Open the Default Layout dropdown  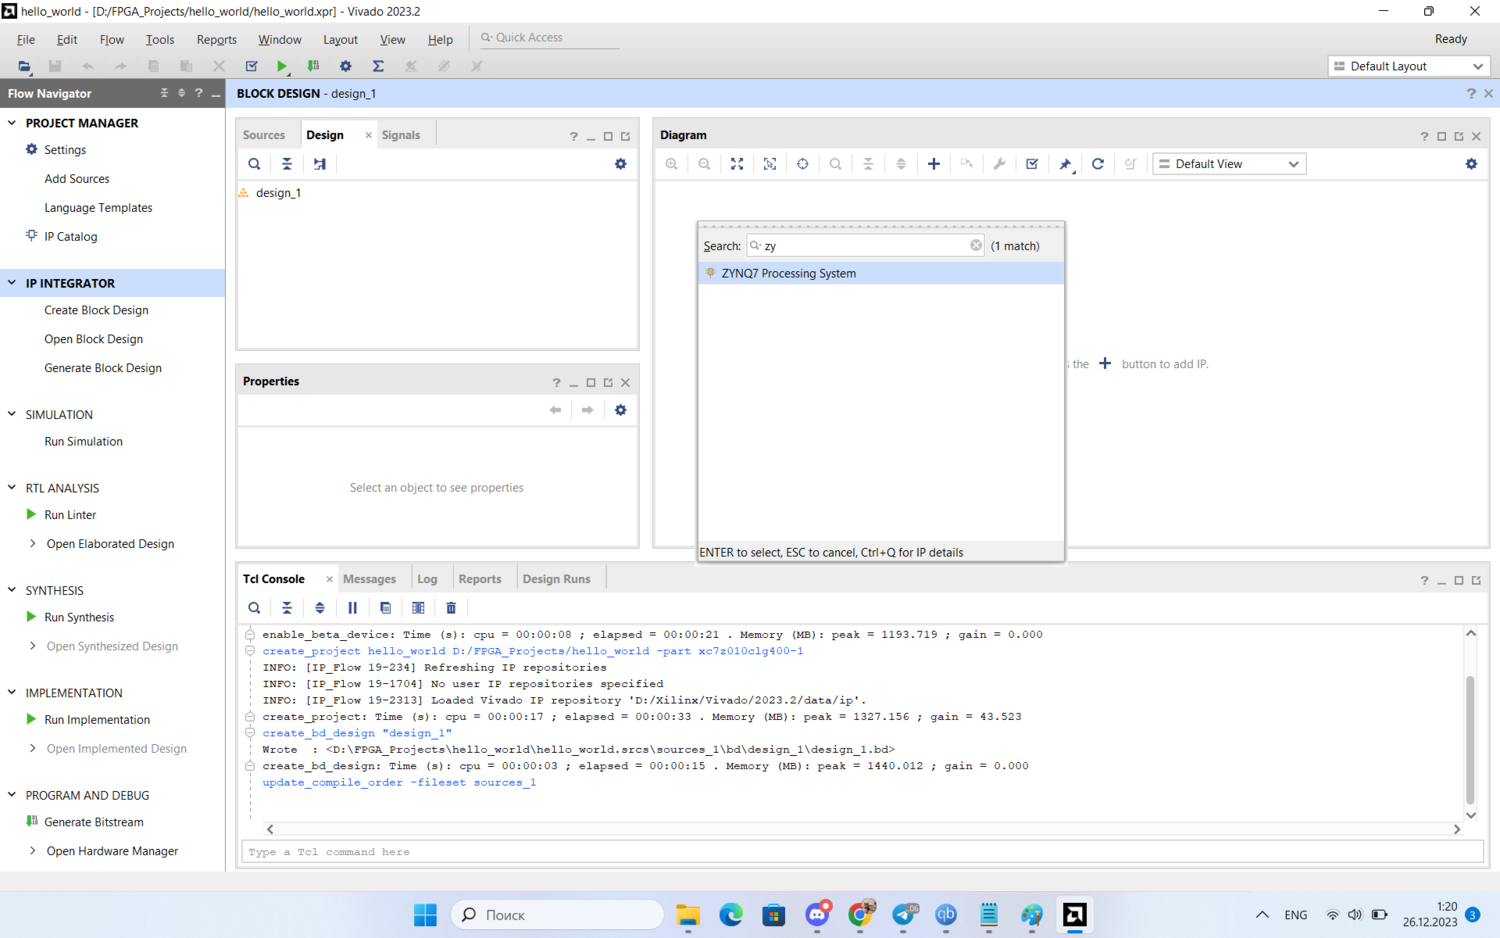1408,66
